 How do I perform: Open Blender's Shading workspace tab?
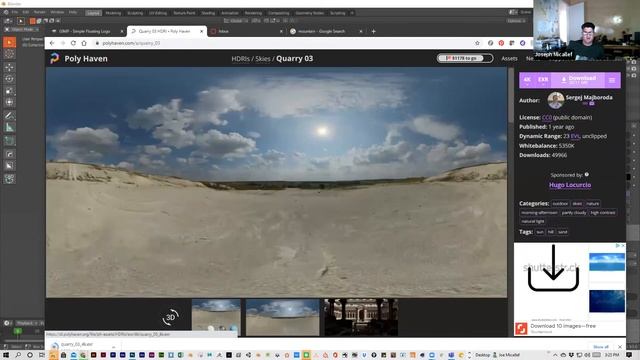[208, 13]
